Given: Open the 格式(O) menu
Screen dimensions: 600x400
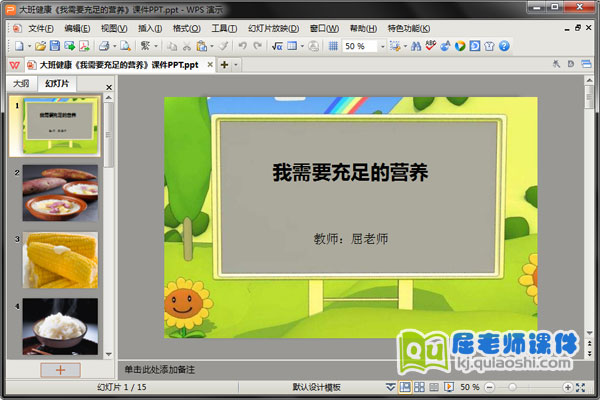Looking at the screenshot, I should click(x=187, y=28).
